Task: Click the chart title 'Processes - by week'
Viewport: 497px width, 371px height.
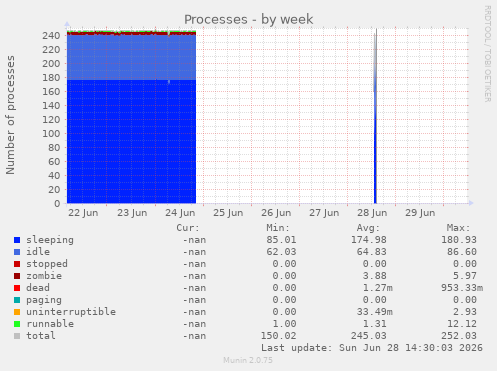Action: 249,20
